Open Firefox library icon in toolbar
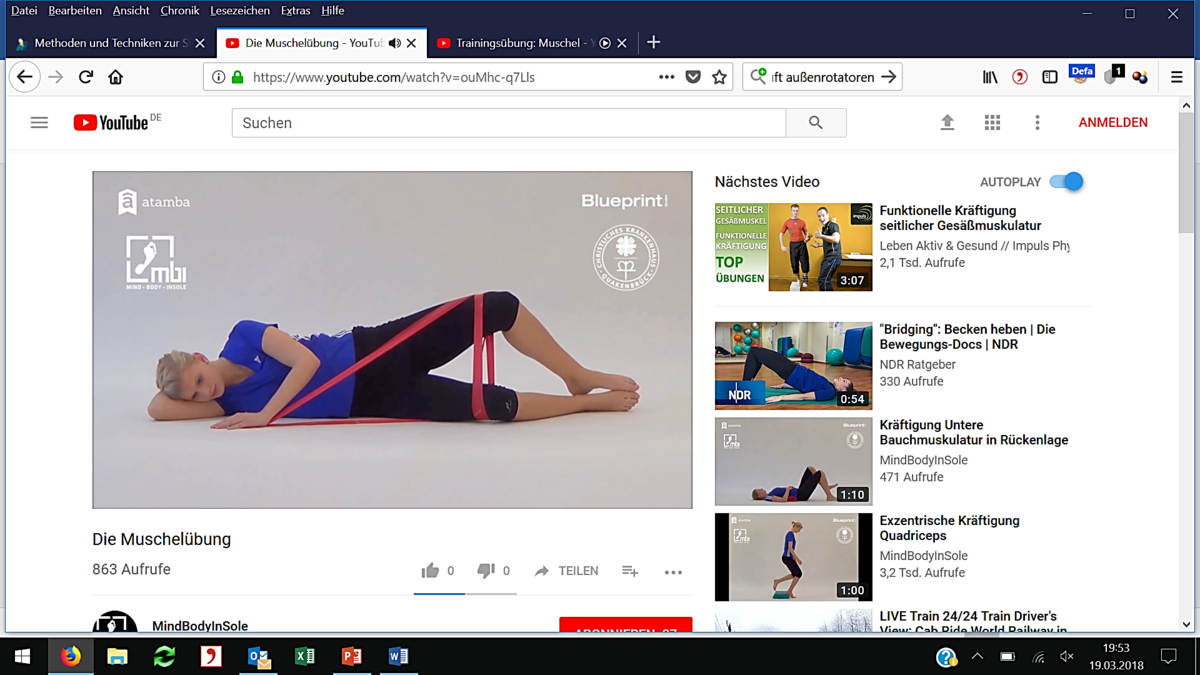The image size is (1200, 675). point(990,77)
